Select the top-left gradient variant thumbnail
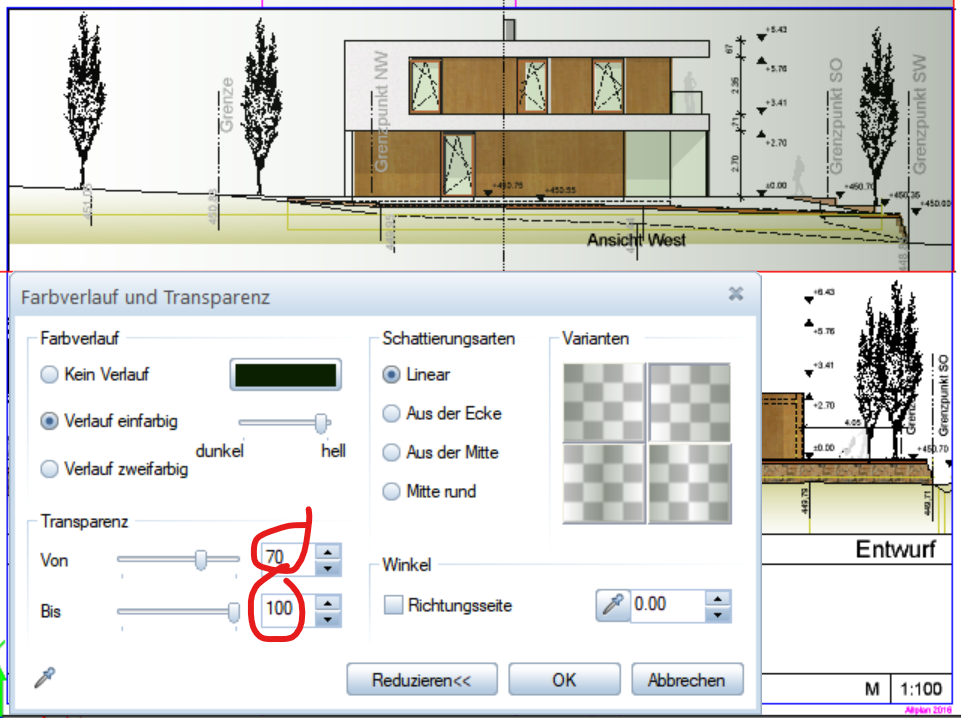 (x=604, y=402)
